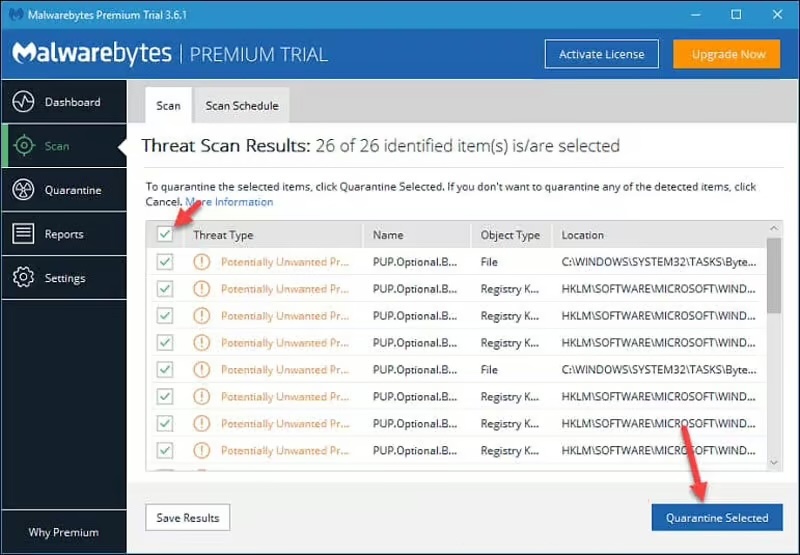Maximize the Malwarebytes window

click(736, 15)
